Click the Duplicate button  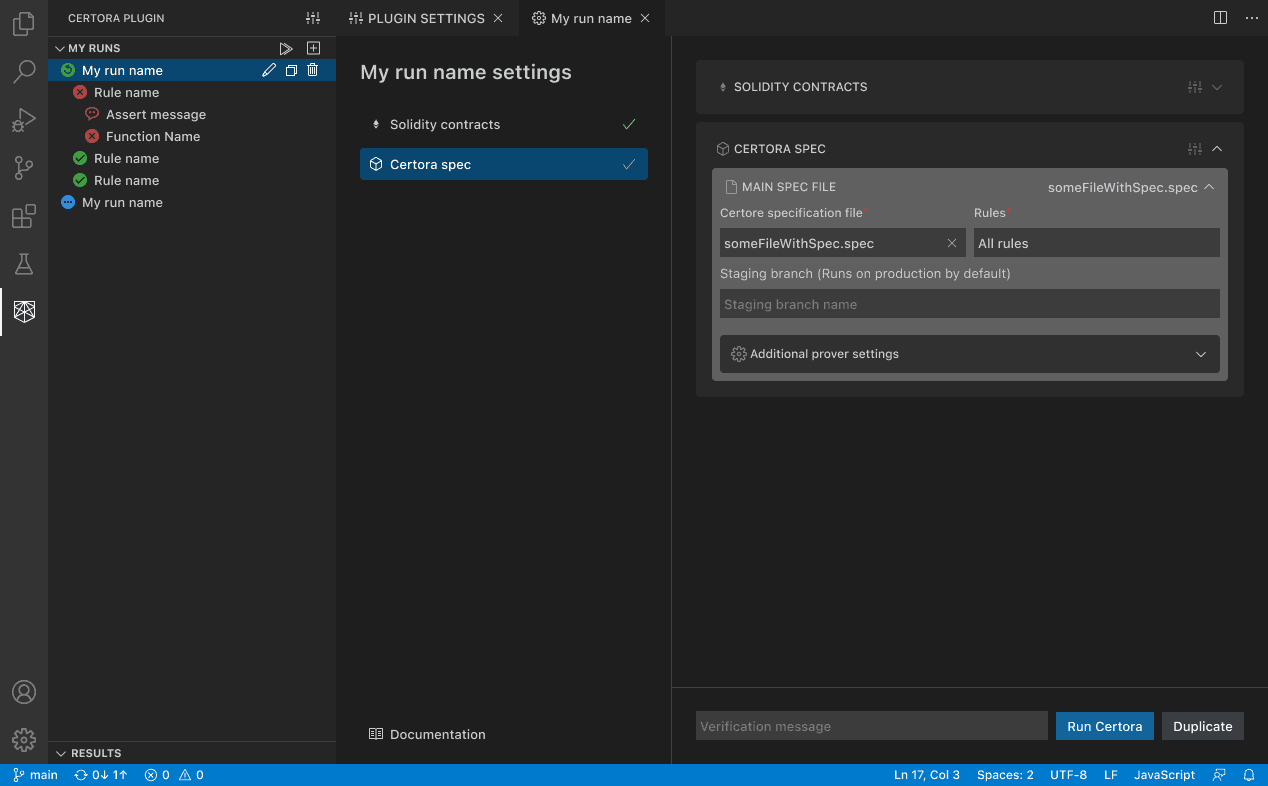point(1203,726)
